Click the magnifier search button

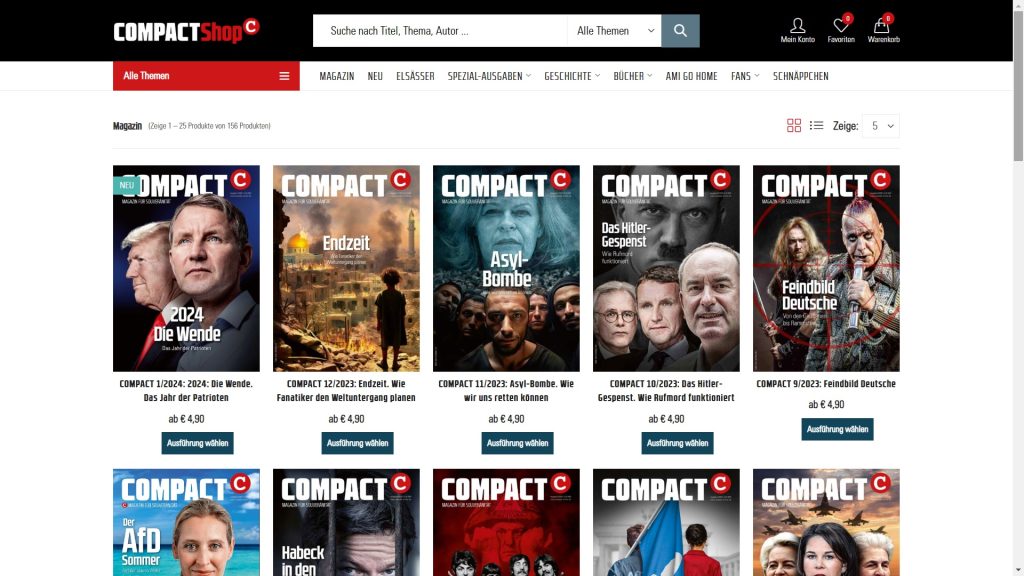click(680, 31)
